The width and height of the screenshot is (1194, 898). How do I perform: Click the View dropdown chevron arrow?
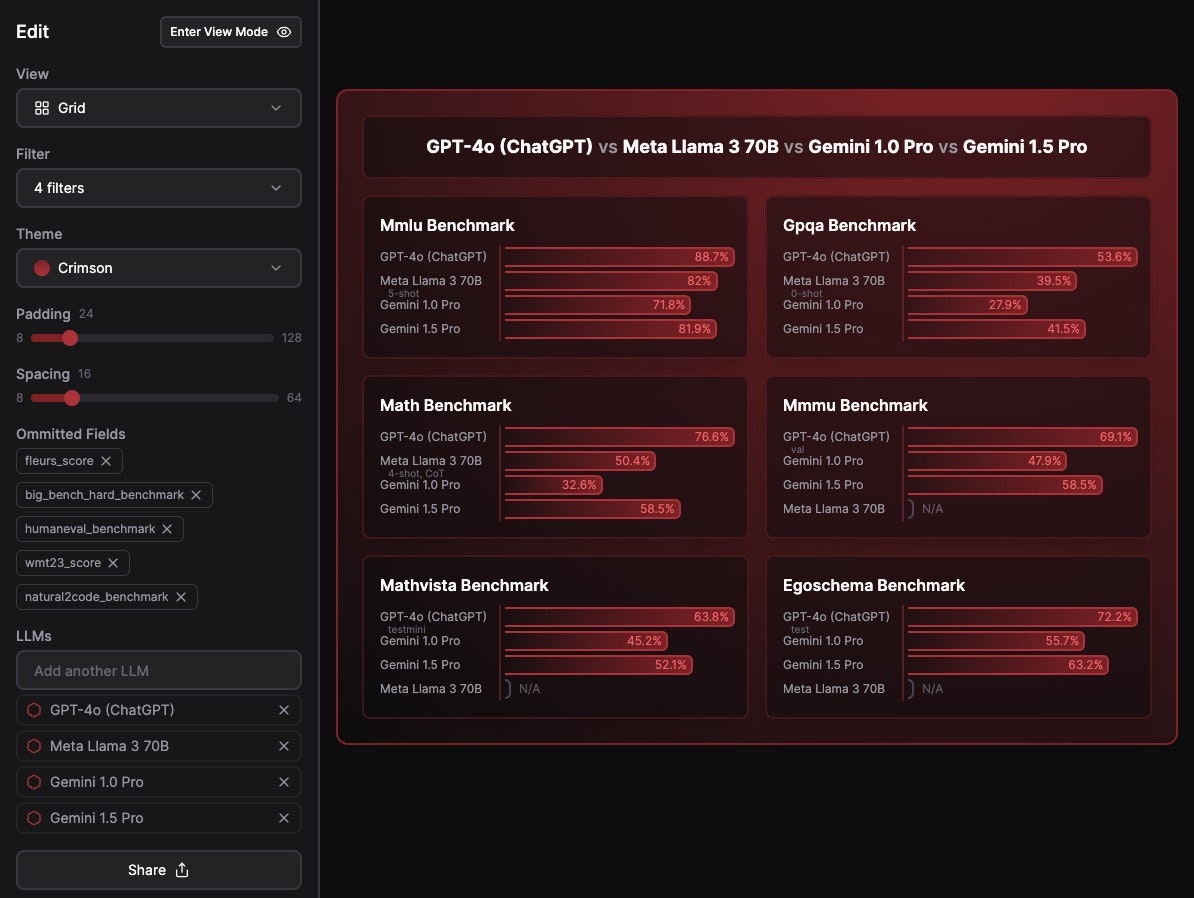tap(276, 108)
